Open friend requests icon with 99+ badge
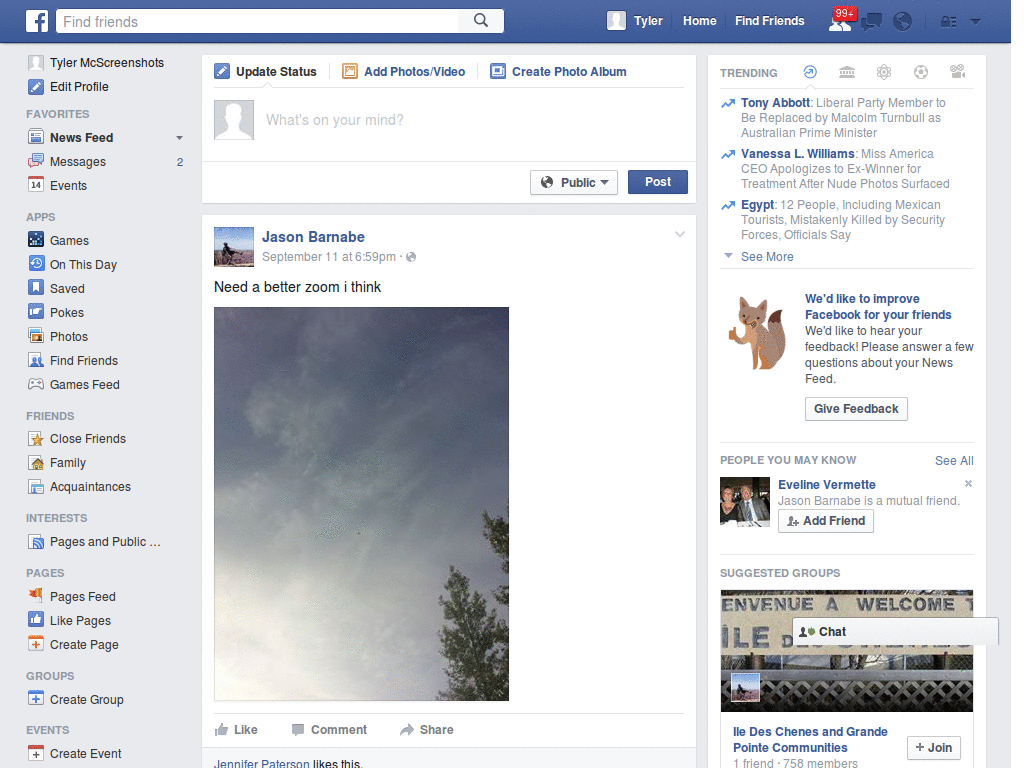The height and width of the screenshot is (768, 1024). coord(840,21)
